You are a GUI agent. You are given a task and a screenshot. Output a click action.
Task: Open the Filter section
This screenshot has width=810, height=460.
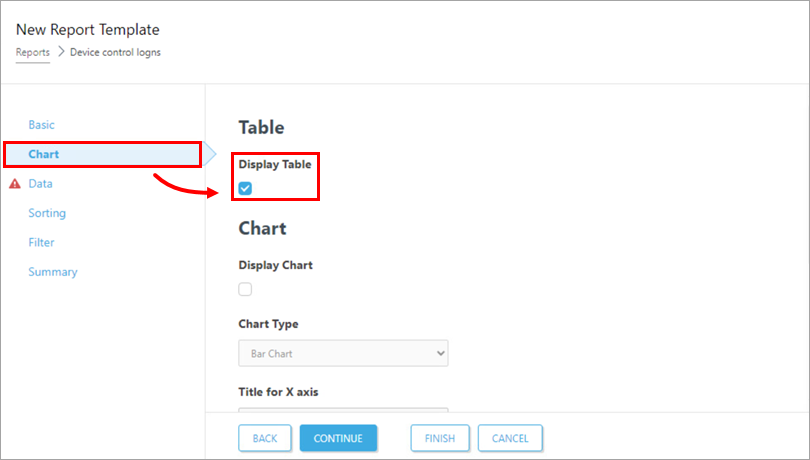[42, 242]
